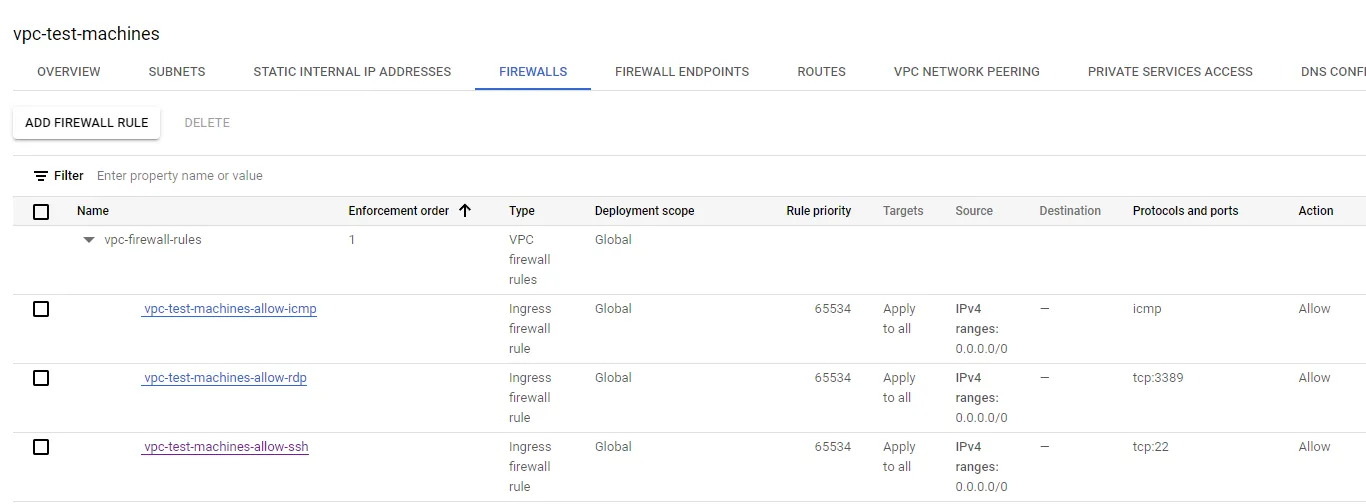Check the vpc-test-machines-allow-rdp row checkbox
Viewport: 1366px width, 504px height.
(41, 378)
